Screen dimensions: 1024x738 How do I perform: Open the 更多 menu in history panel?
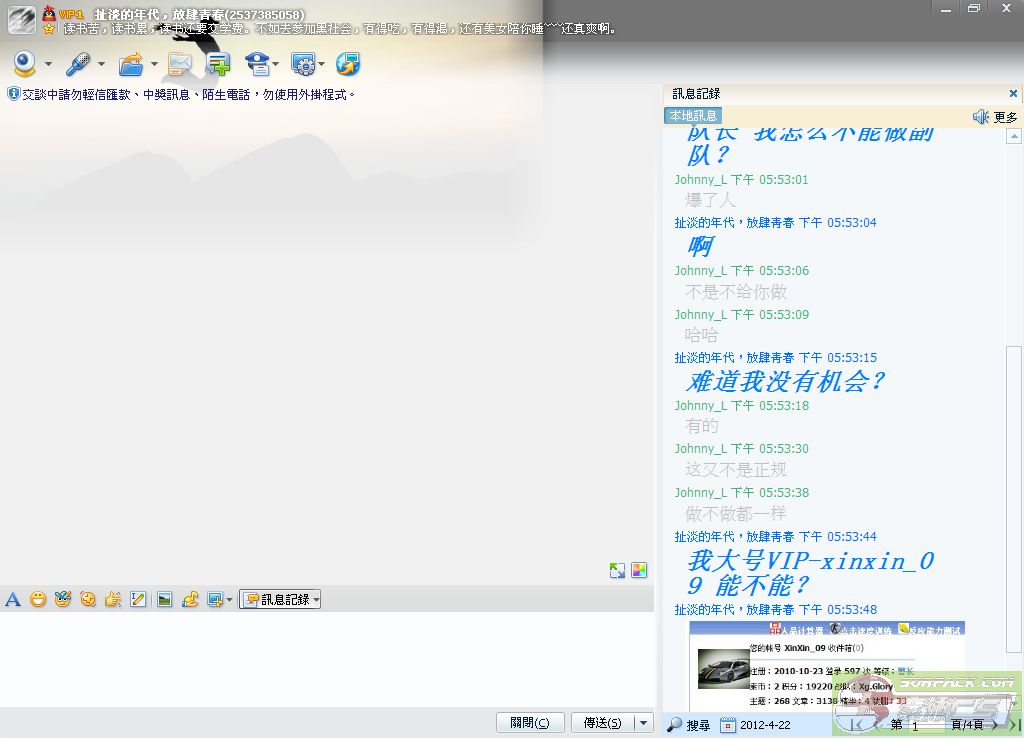pos(1005,117)
